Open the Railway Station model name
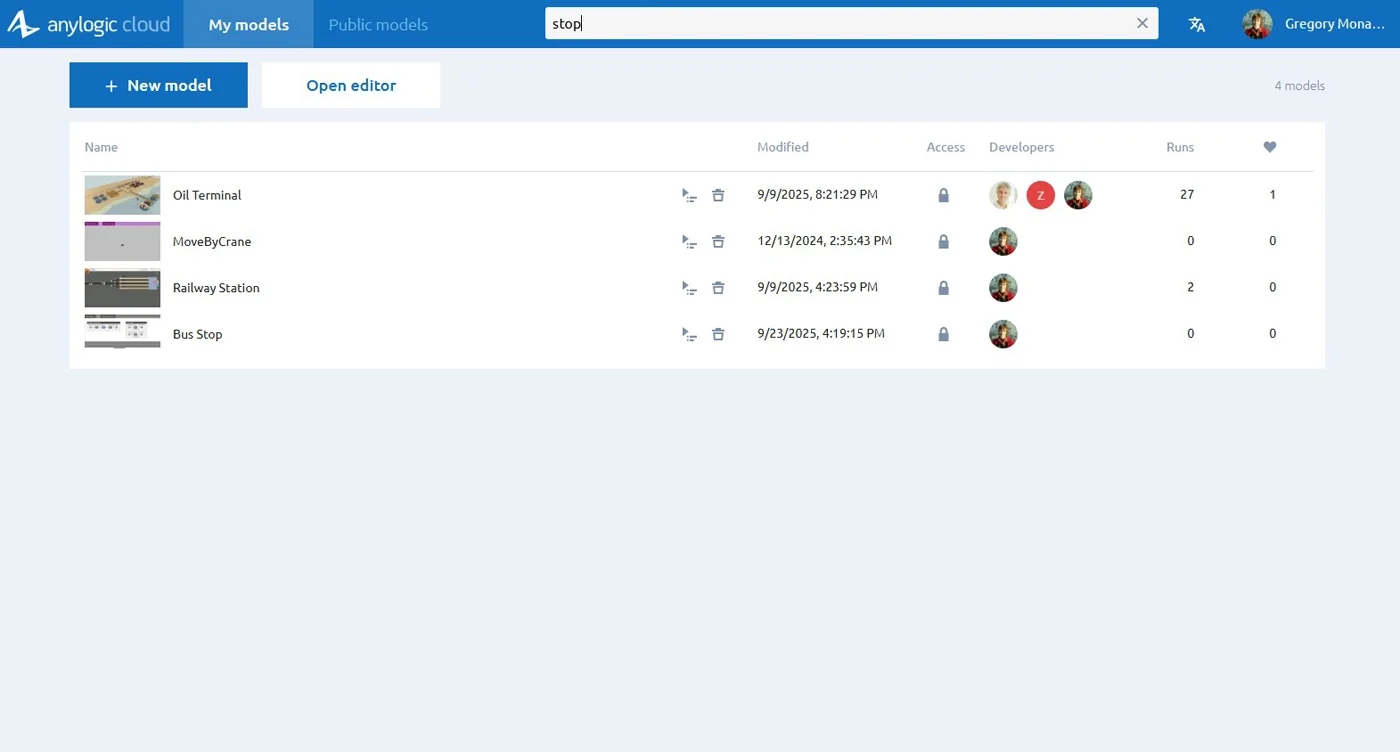 [216, 288]
